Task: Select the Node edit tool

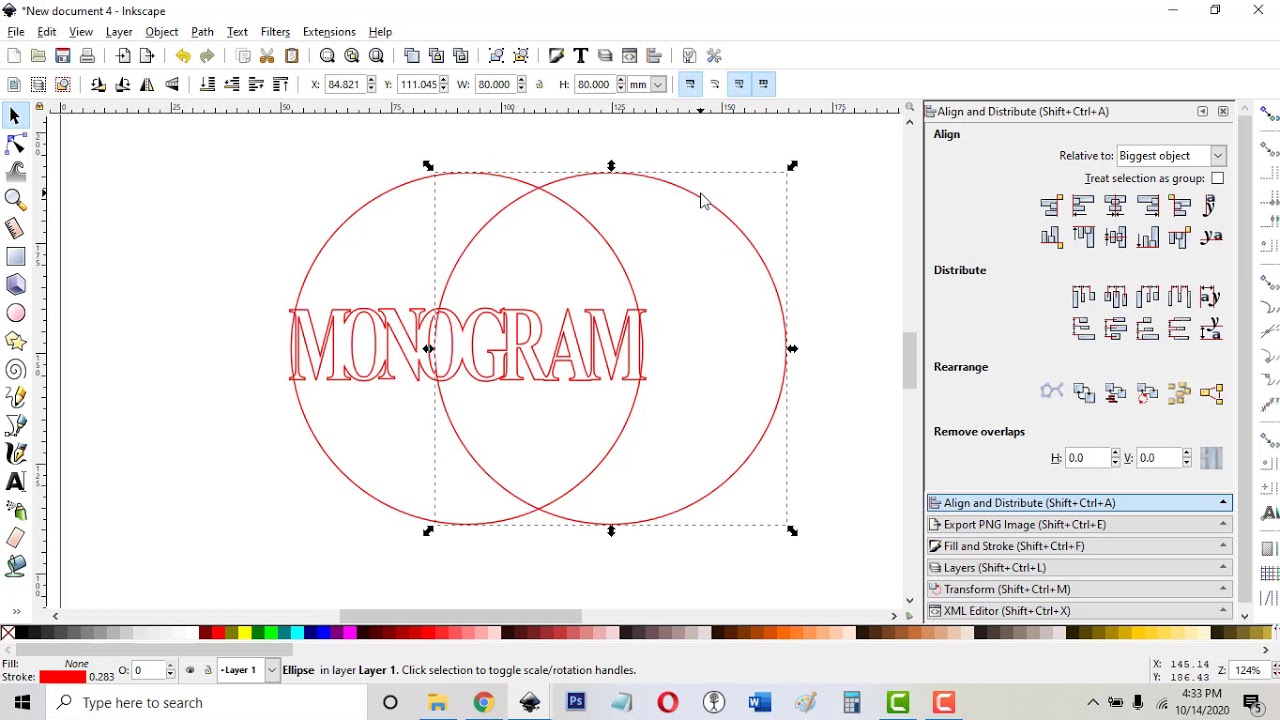Action: 15,145
